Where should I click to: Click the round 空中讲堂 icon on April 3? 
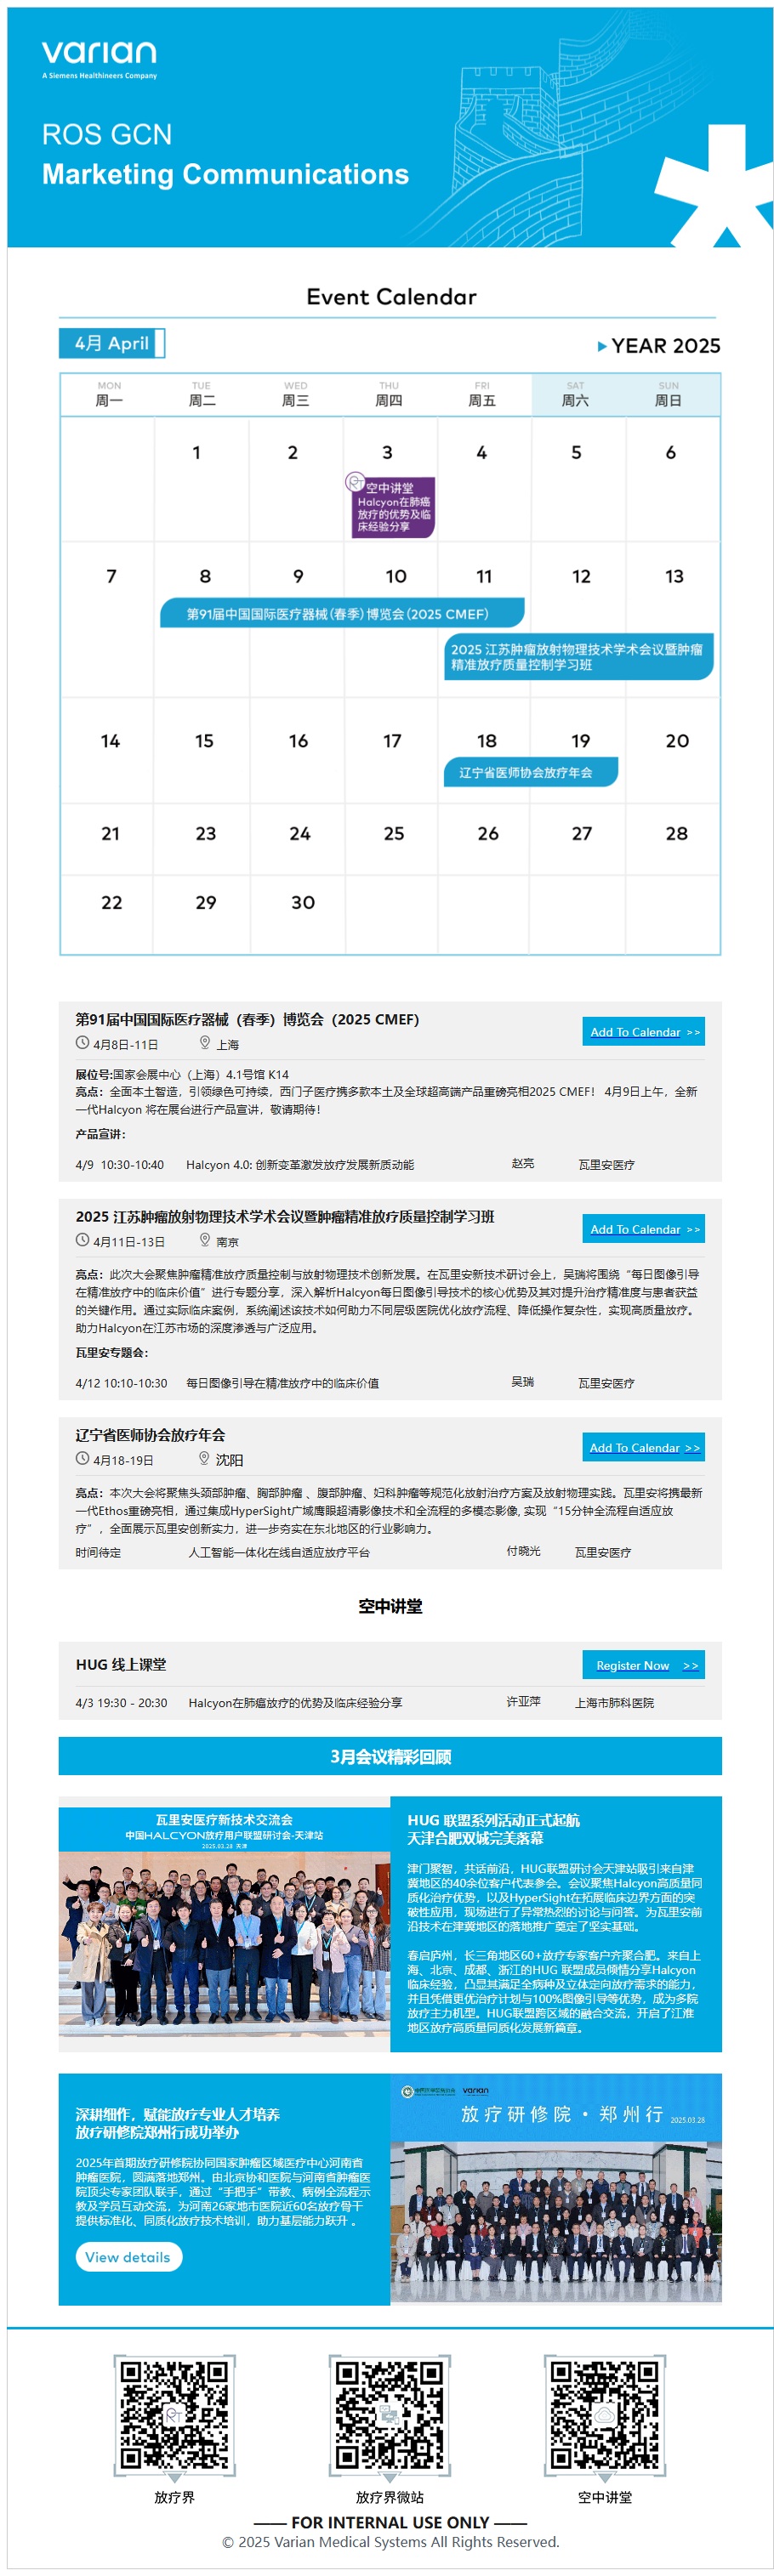(355, 482)
